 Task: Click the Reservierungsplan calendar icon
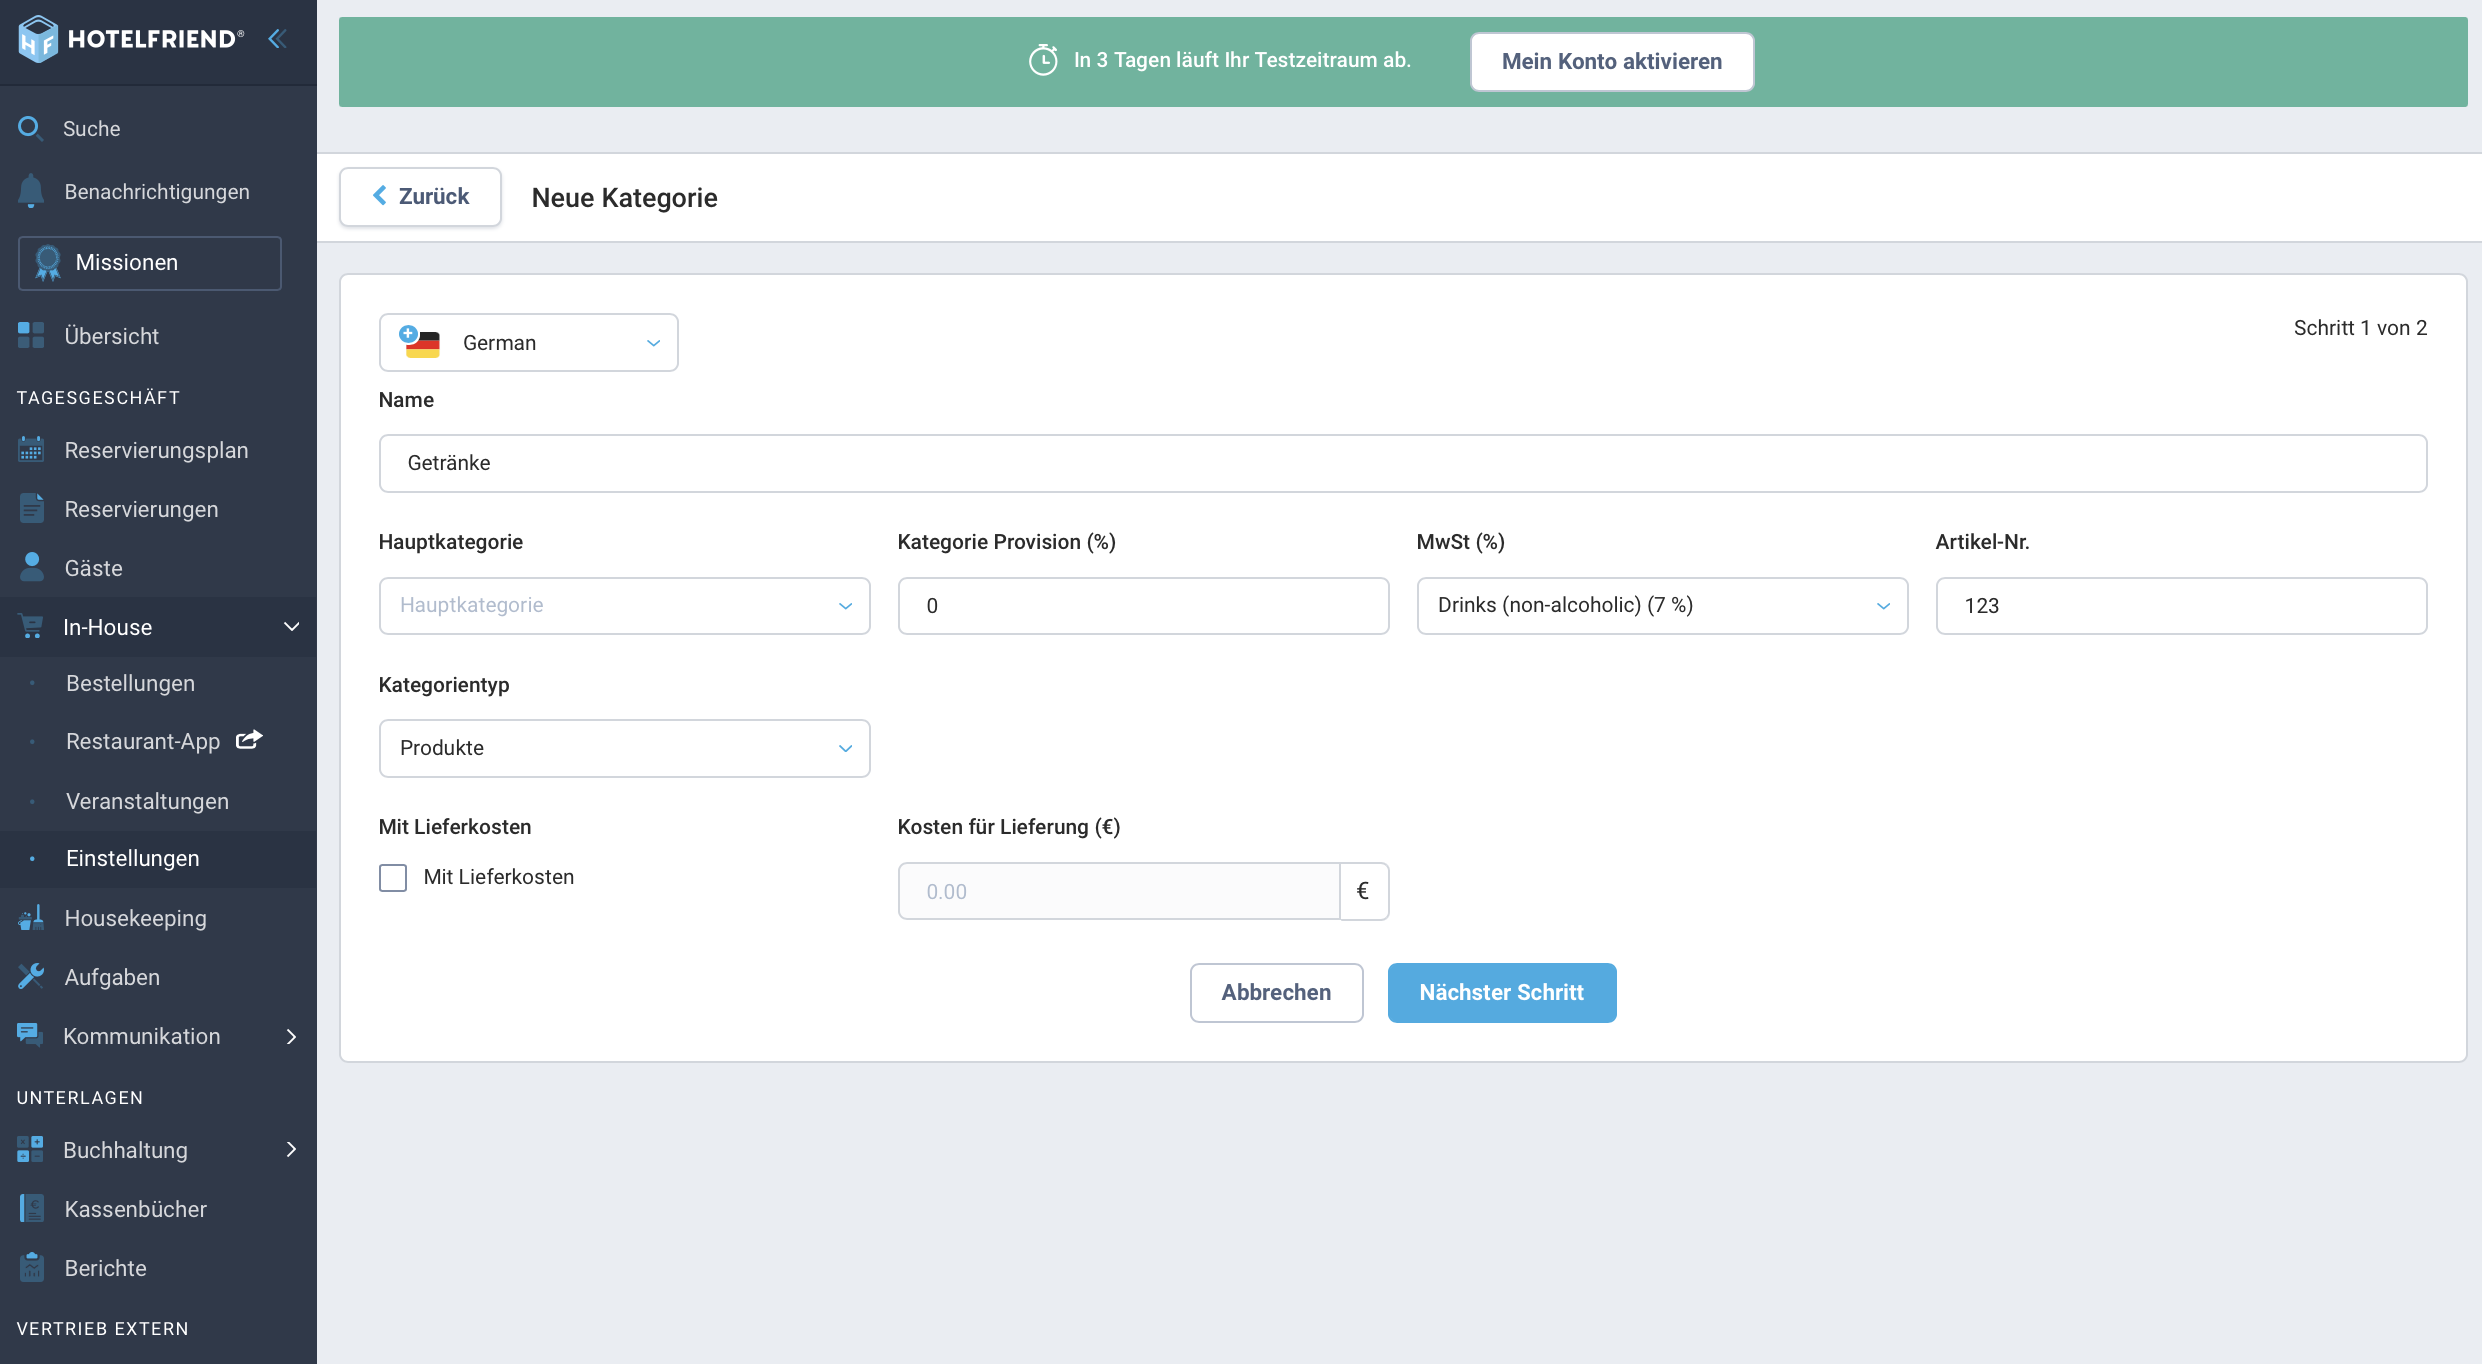click(x=31, y=450)
